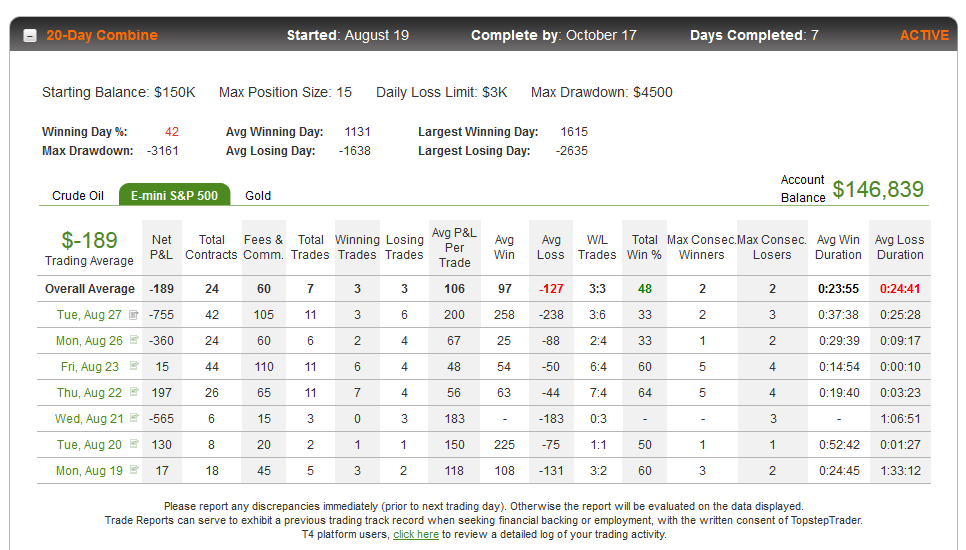Open note icon for Tue, Aug 27
Image resolution: width=966 pixels, height=550 pixels.
133,315
